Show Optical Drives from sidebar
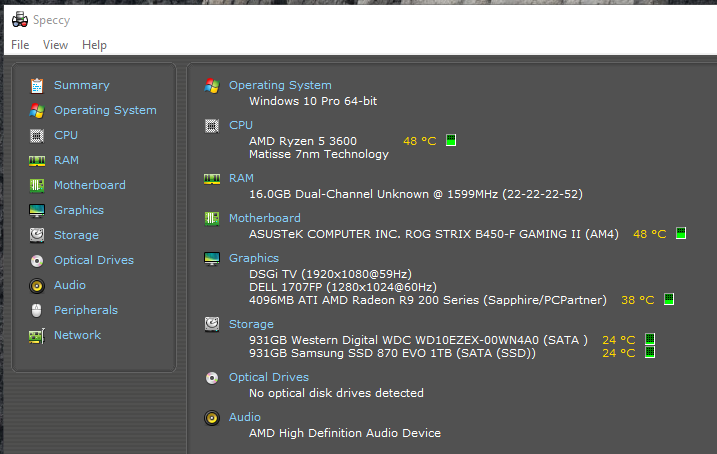The width and height of the screenshot is (717, 454). point(94,260)
